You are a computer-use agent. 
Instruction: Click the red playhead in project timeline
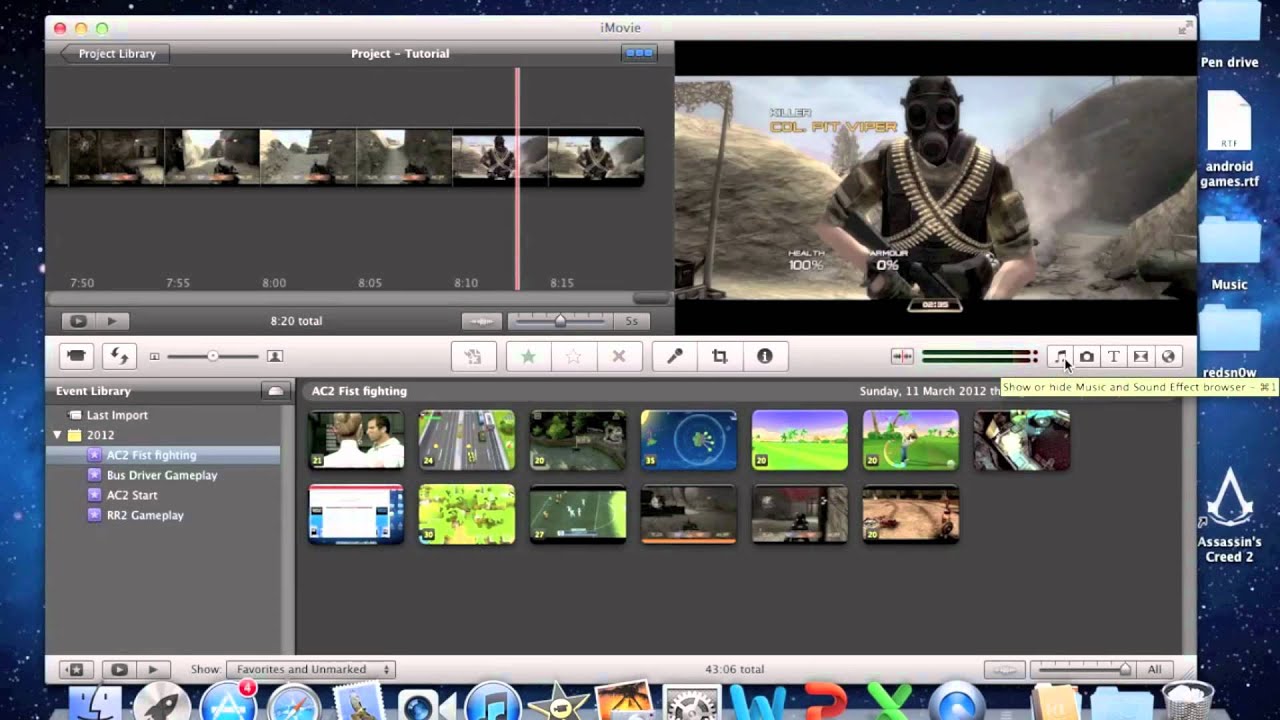tap(517, 180)
